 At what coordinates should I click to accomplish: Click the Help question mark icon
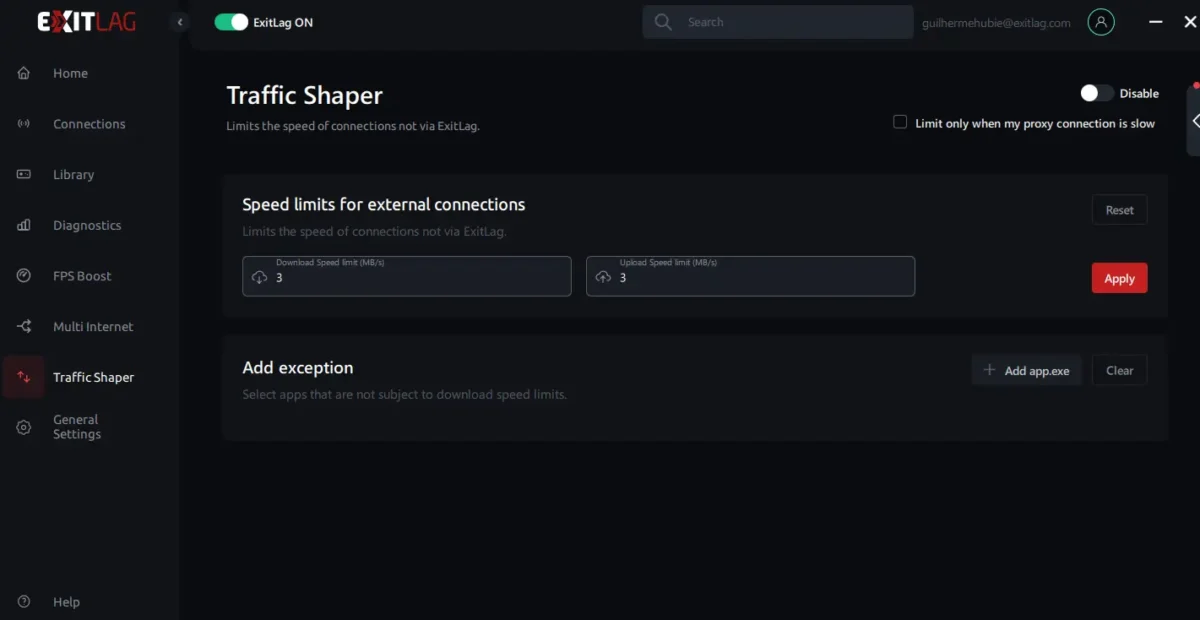[24, 602]
